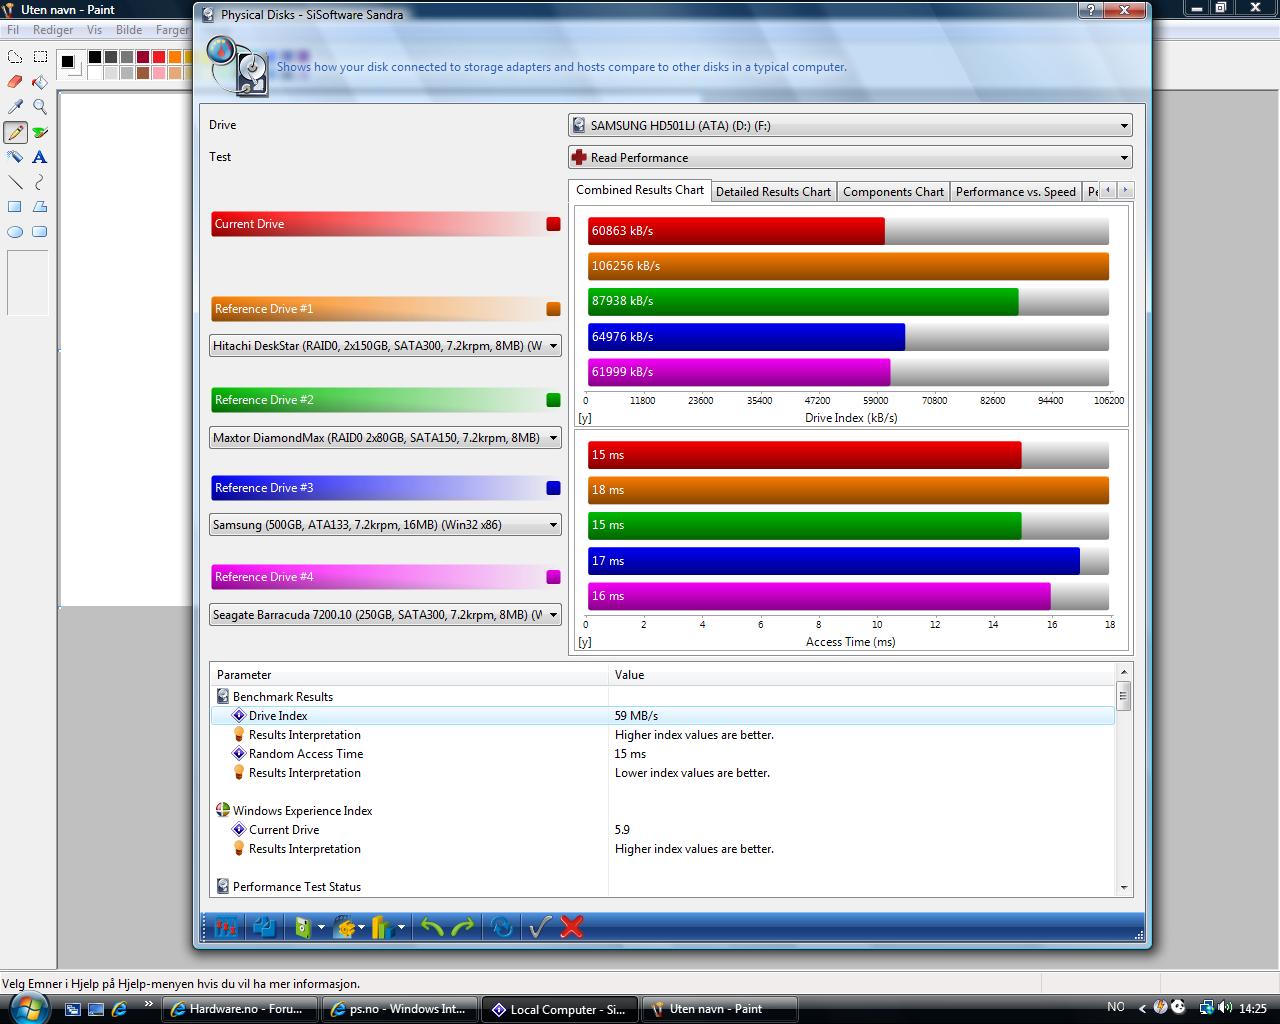Screen dimensions: 1280x1024
Task: Select the Magnifier tool in Paint
Action: [x=40, y=107]
